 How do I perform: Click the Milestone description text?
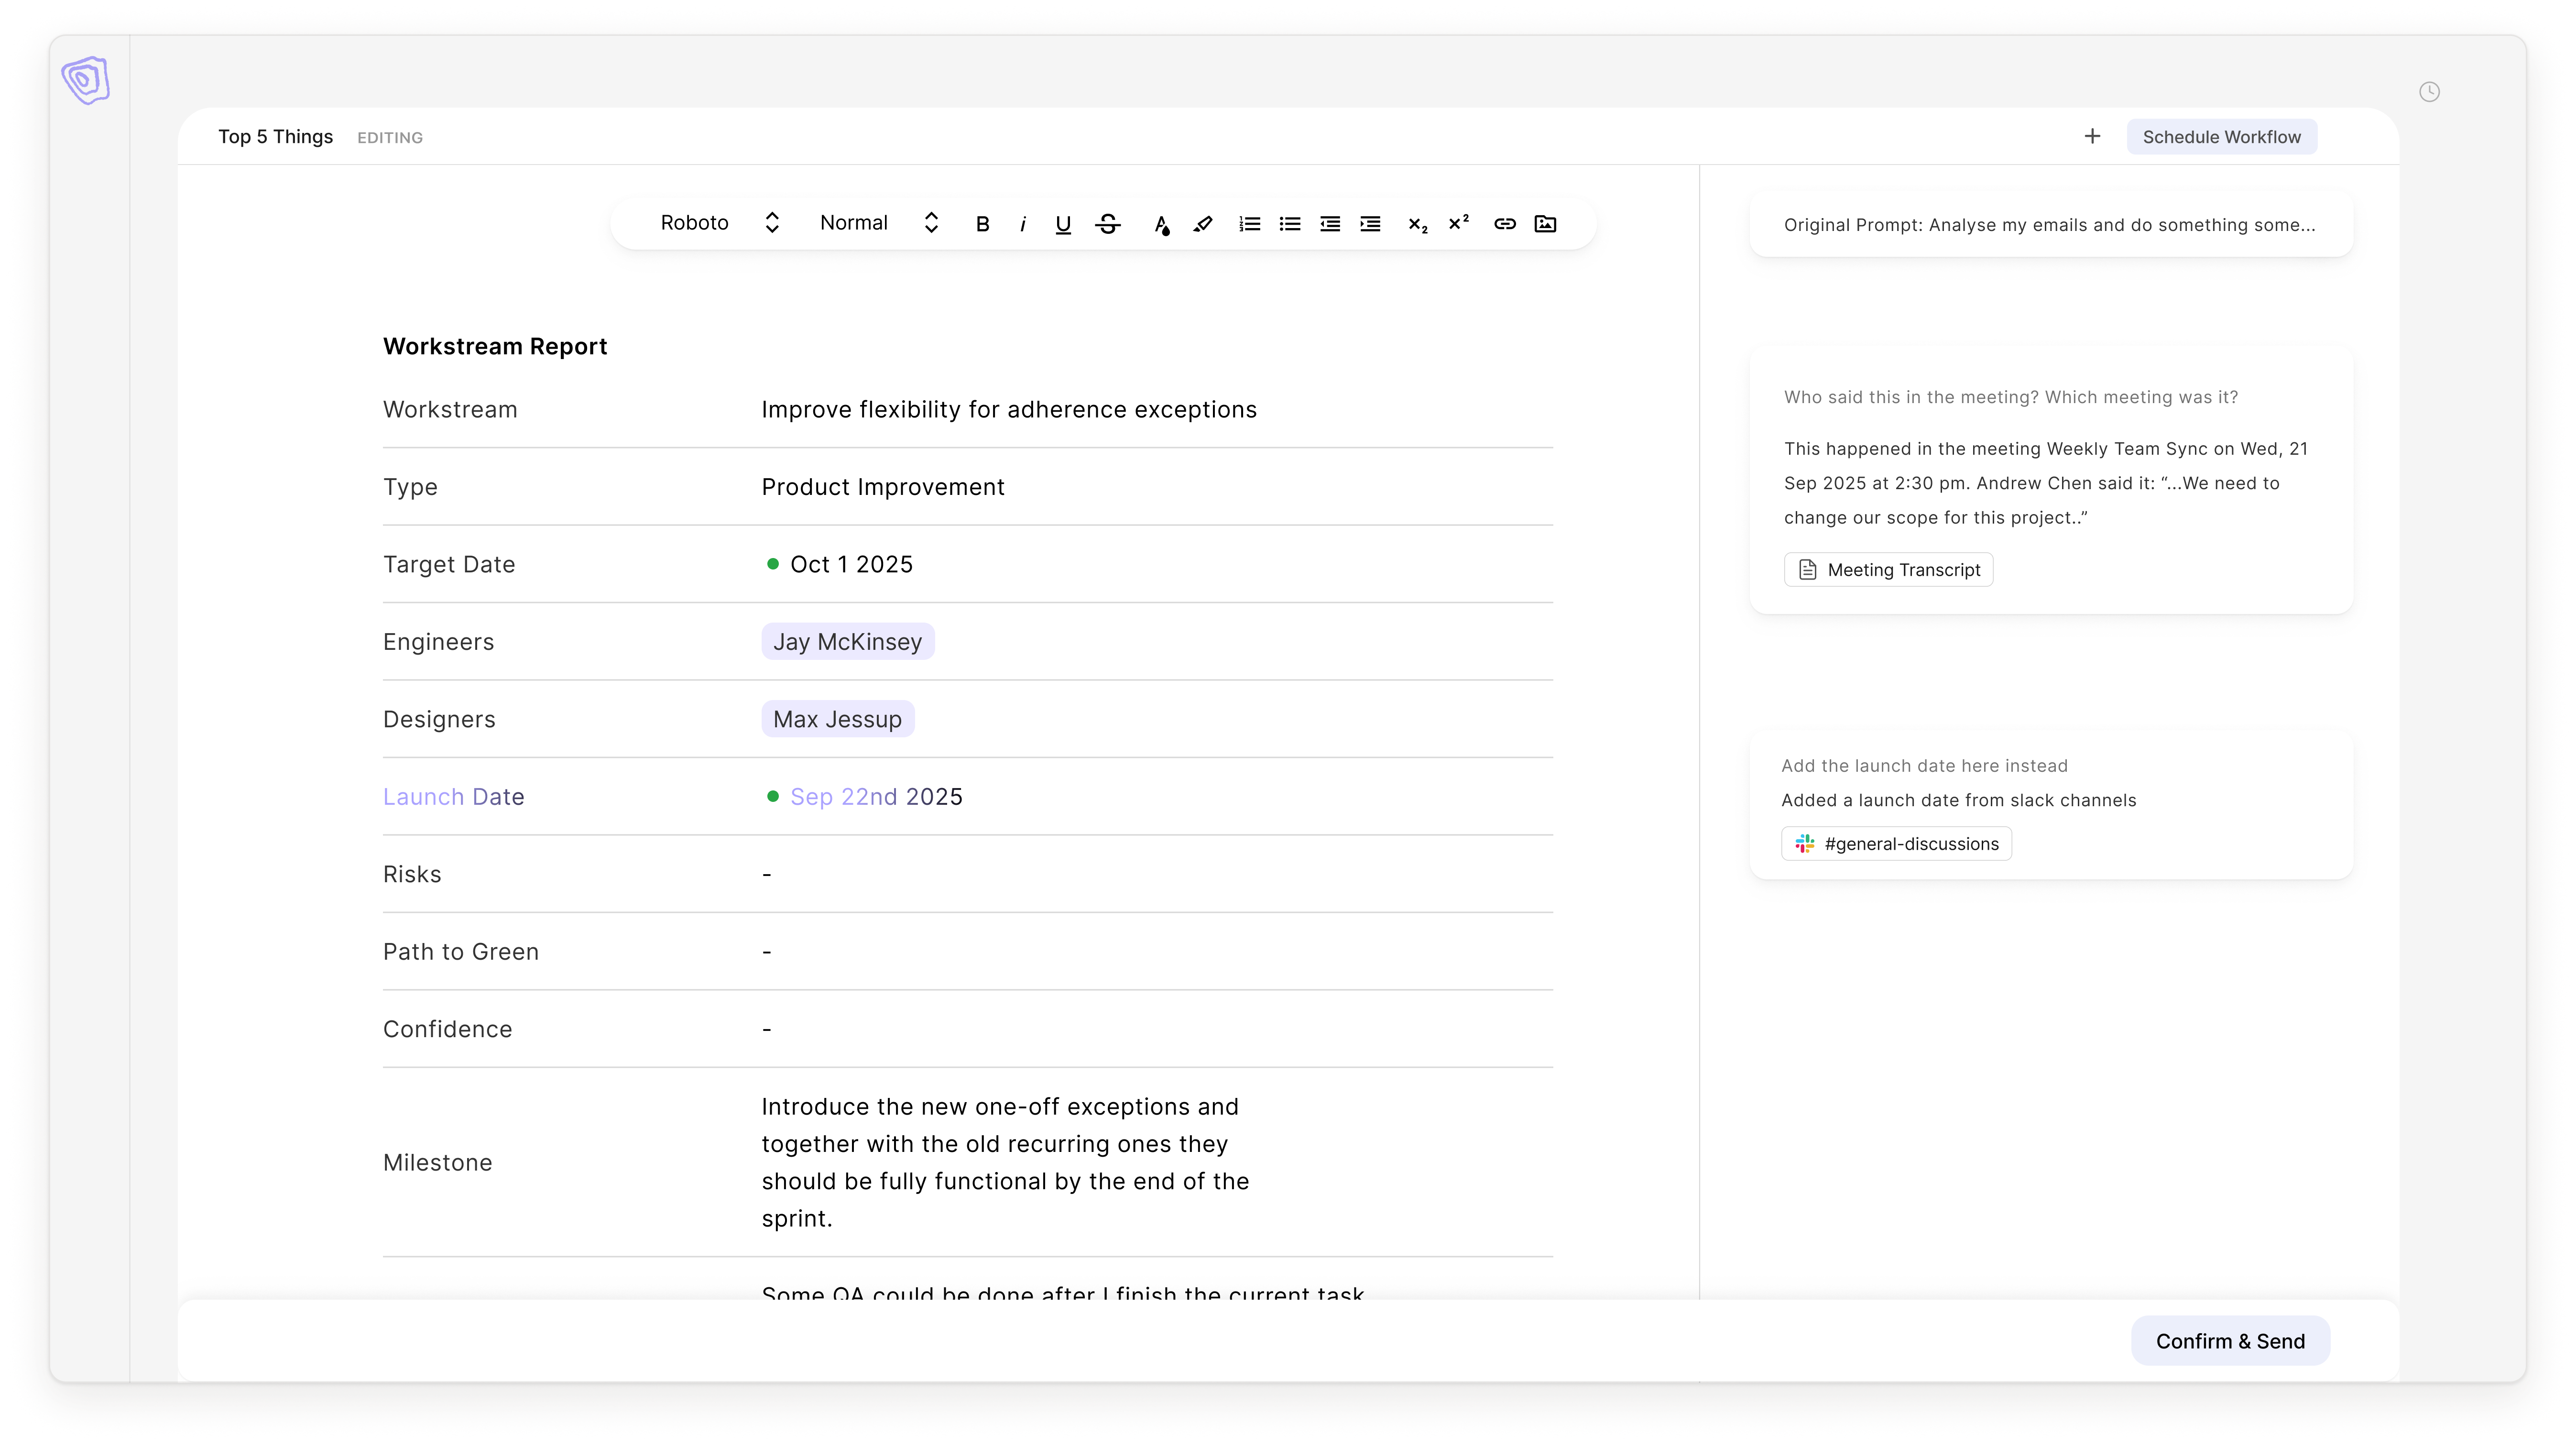coord(1005,1163)
